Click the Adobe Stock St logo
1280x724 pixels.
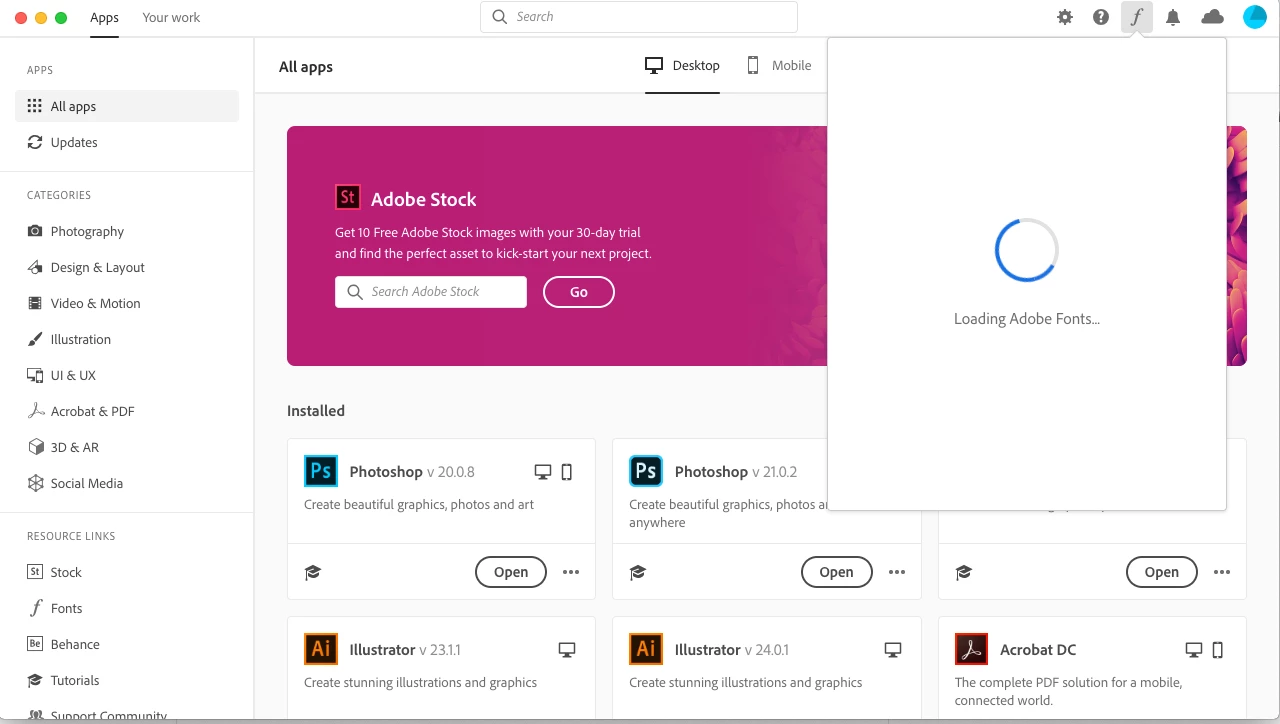(x=347, y=197)
